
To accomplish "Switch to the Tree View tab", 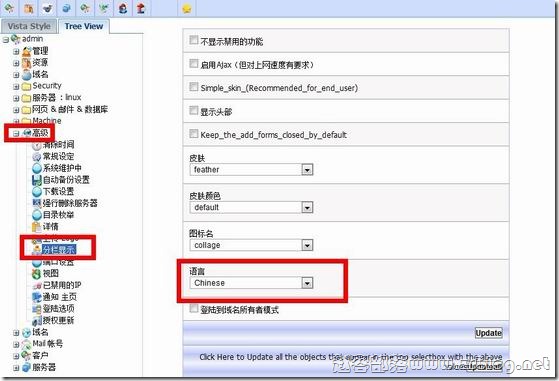I will pyautogui.click(x=84, y=26).
